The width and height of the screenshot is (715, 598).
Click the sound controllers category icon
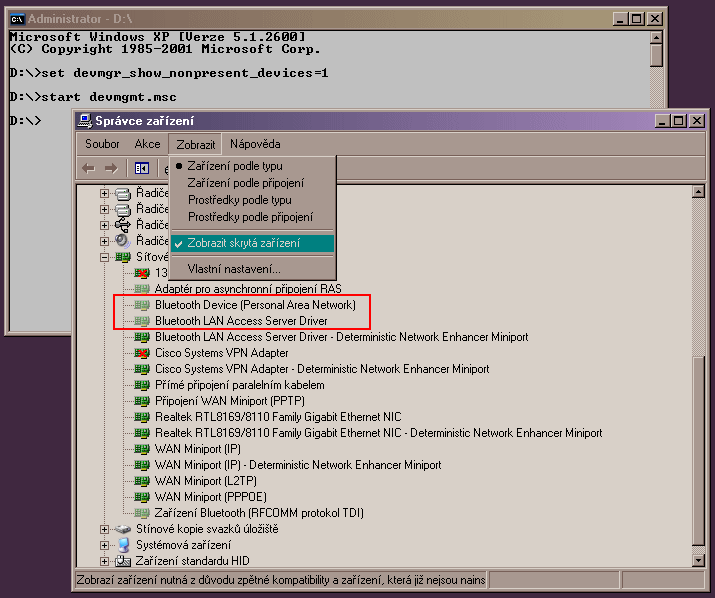(x=123, y=241)
